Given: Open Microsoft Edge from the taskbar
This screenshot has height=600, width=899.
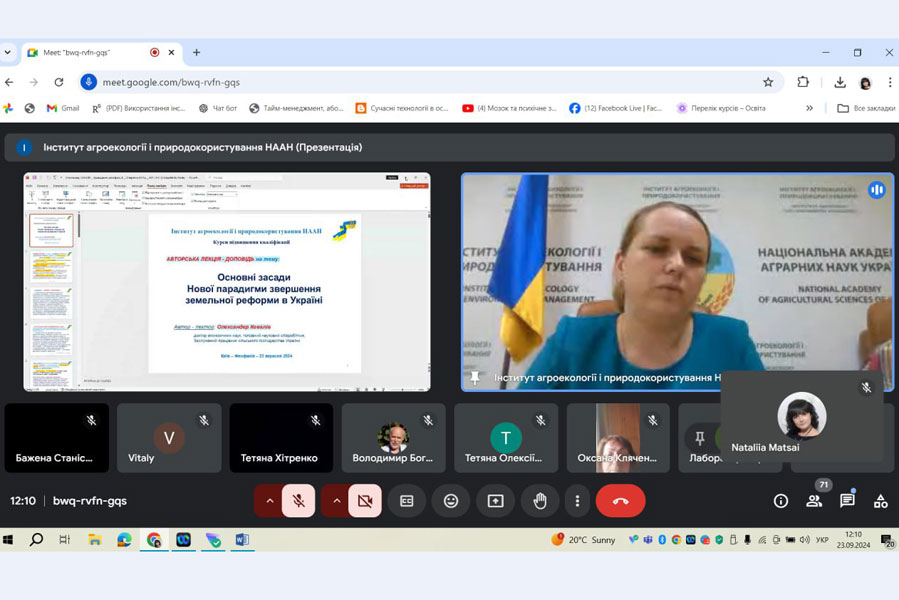Looking at the screenshot, I should (x=124, y=540).
